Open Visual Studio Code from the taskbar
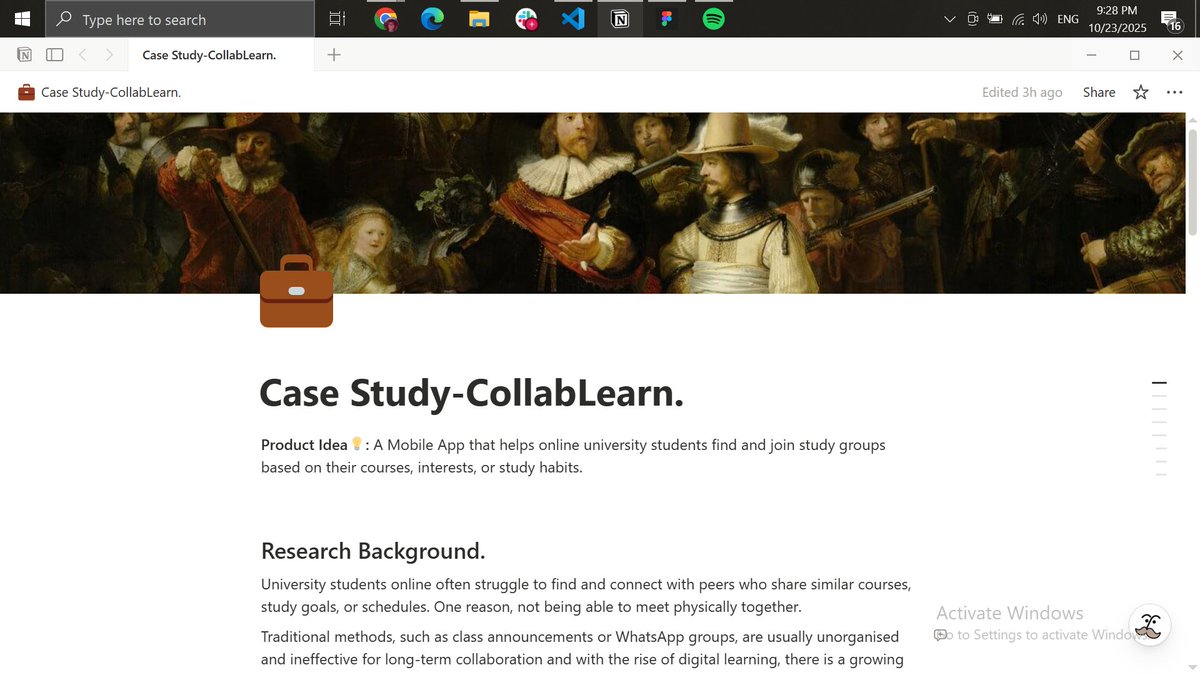This screenshot has width=1200, height=675. click(x=573, y=19)
